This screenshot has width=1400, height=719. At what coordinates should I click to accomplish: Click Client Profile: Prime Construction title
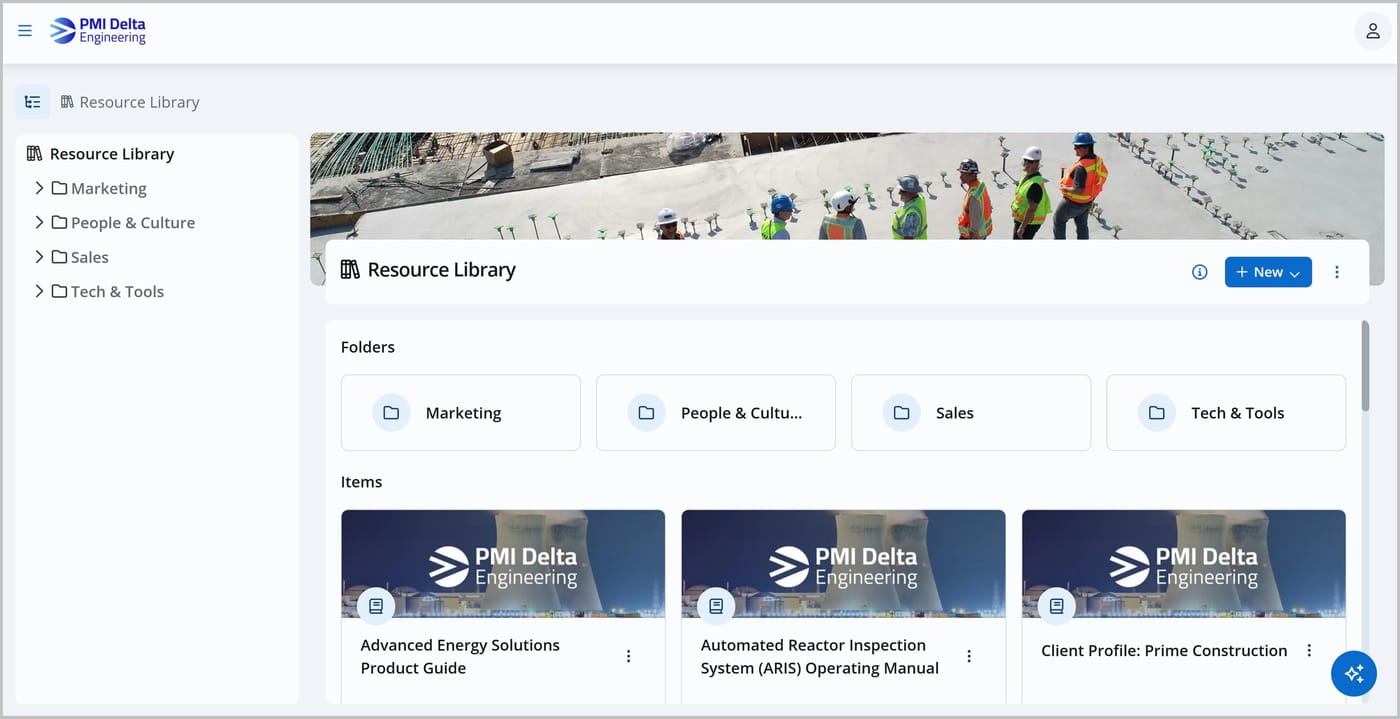tap(1164, 651)
